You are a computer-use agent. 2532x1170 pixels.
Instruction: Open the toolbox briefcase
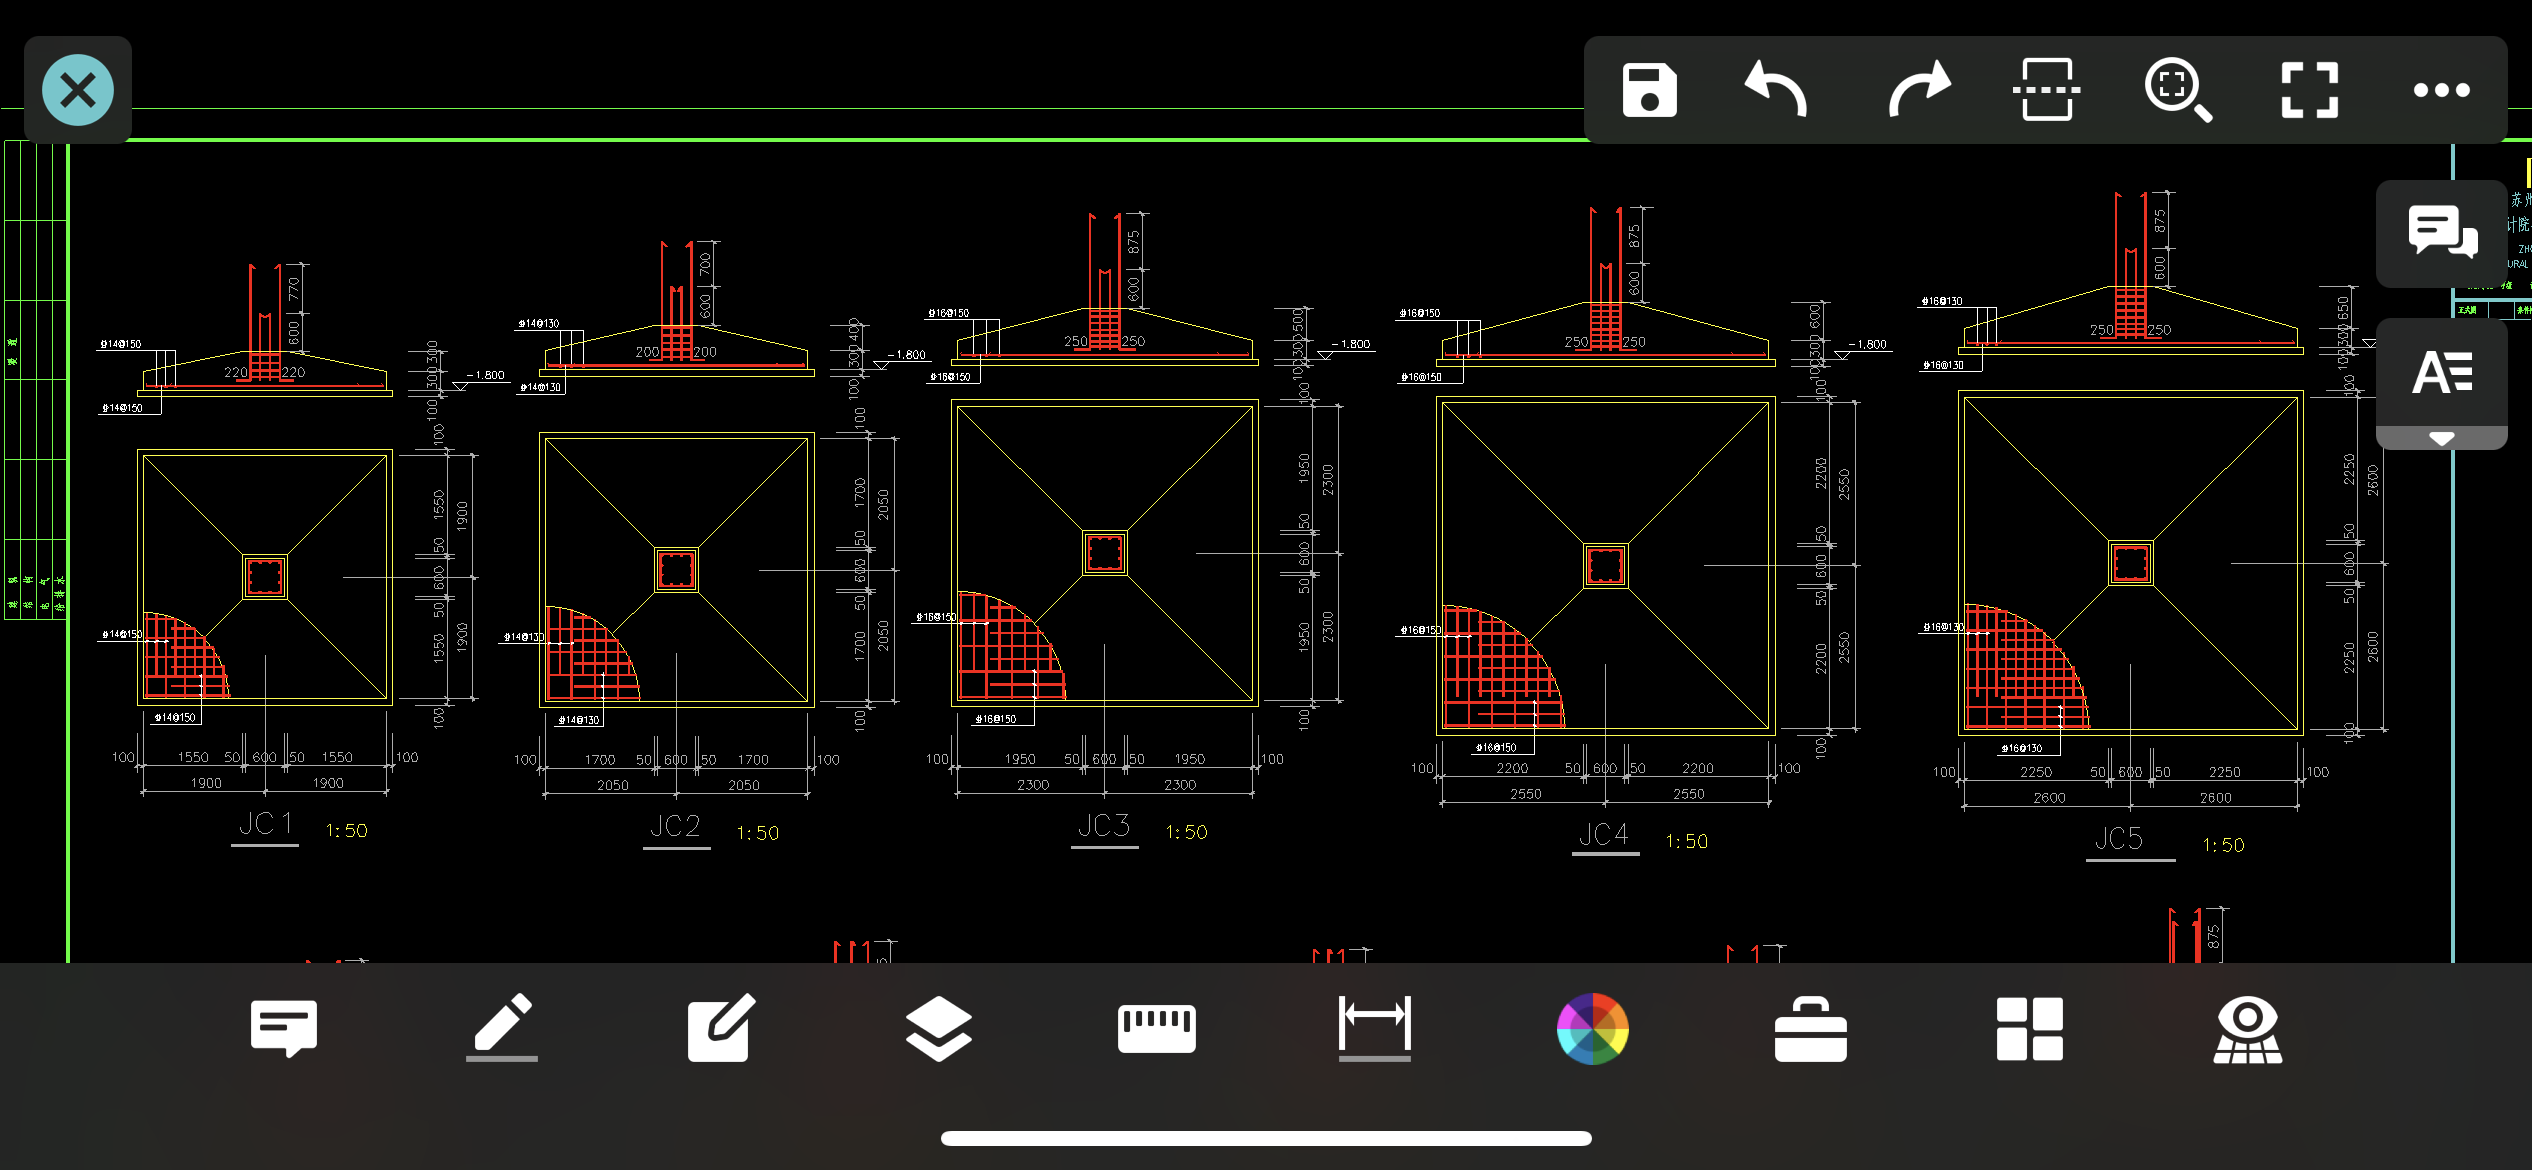1811,1029
